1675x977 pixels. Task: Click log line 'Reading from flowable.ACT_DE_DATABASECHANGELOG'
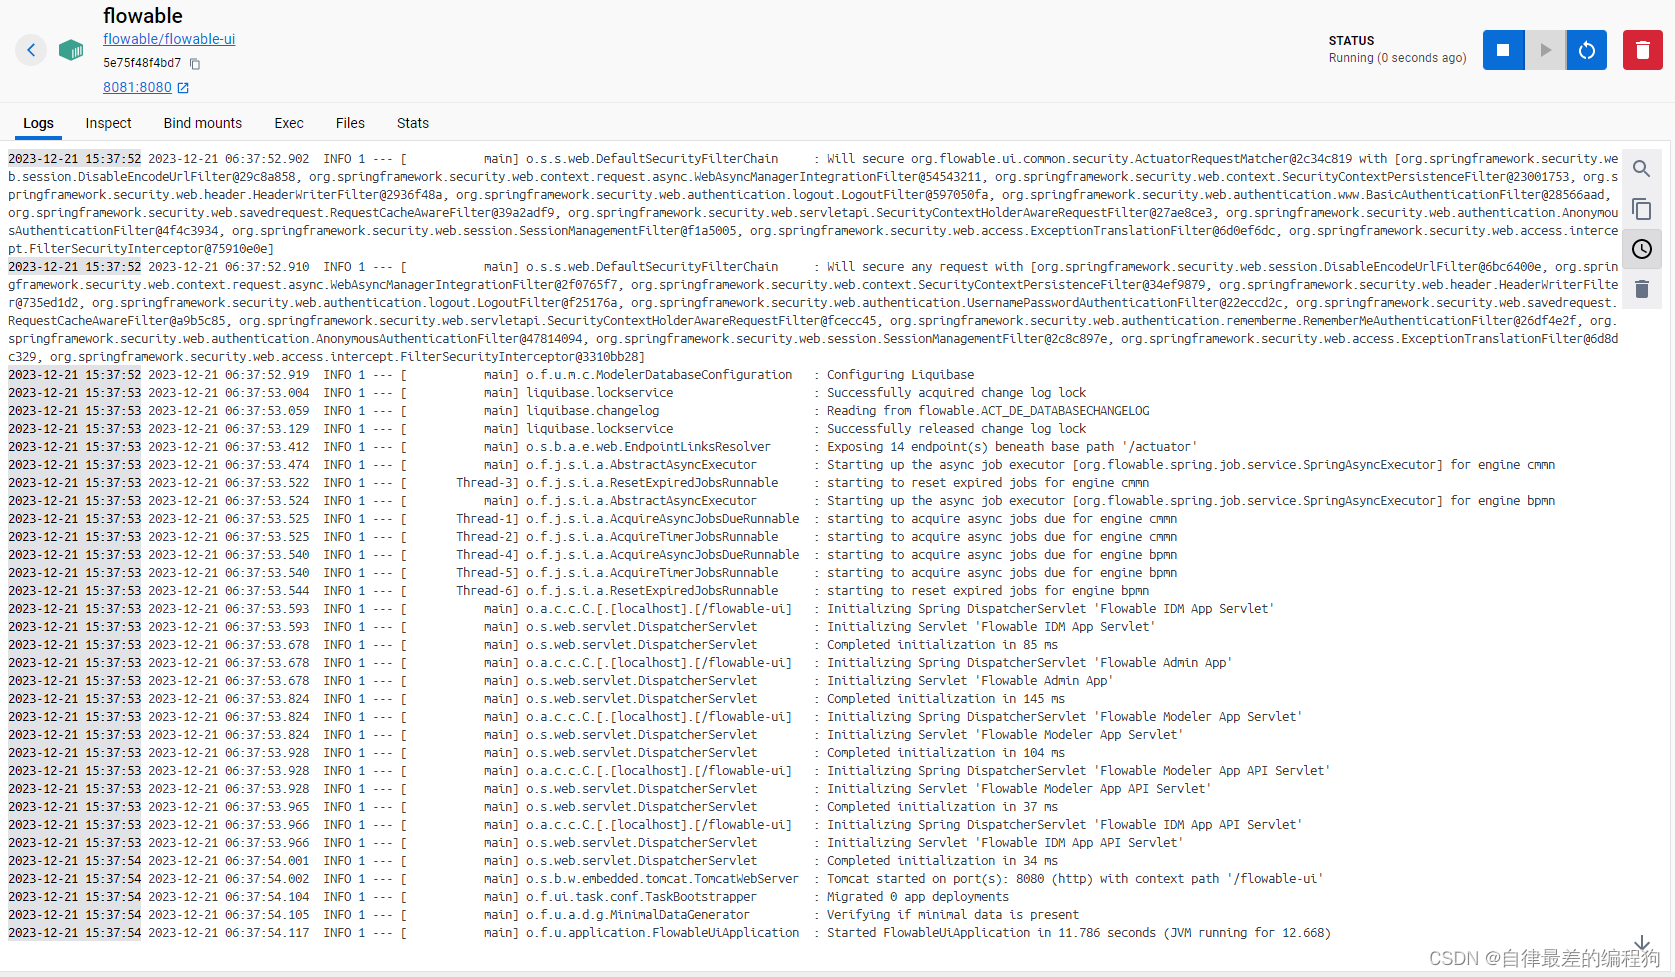pyautogui.click(x=988, y=411)
